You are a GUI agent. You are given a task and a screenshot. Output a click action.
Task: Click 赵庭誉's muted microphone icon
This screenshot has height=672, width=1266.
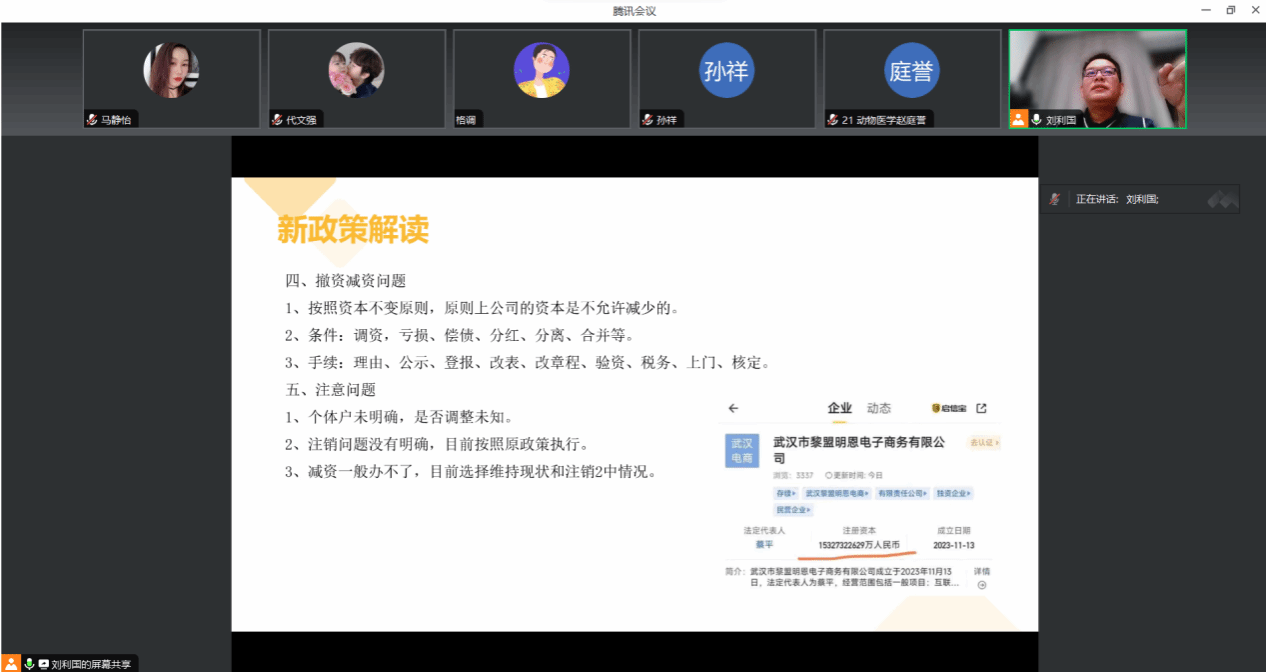(x=832, y=120)
